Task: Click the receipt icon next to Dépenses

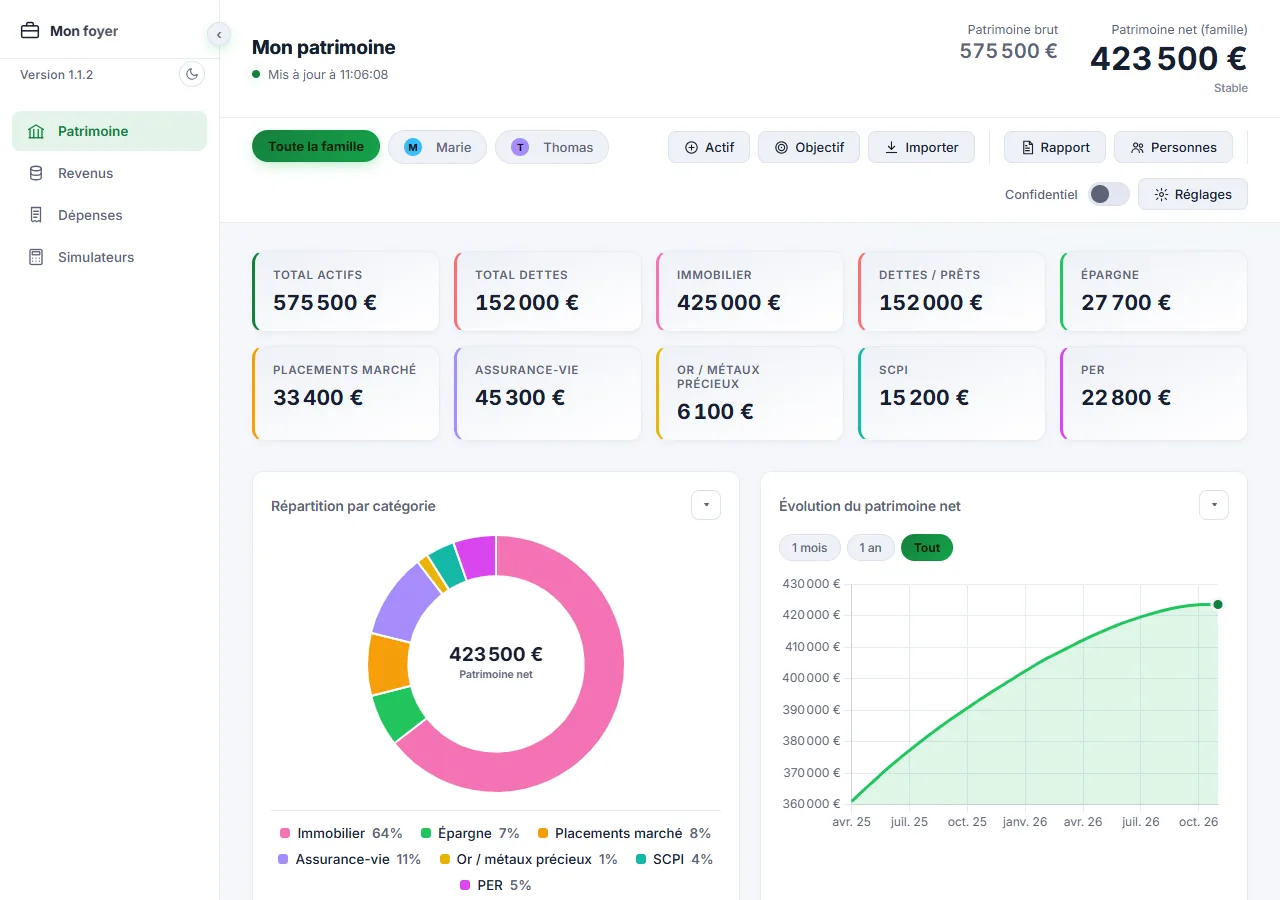Action: 37,215
